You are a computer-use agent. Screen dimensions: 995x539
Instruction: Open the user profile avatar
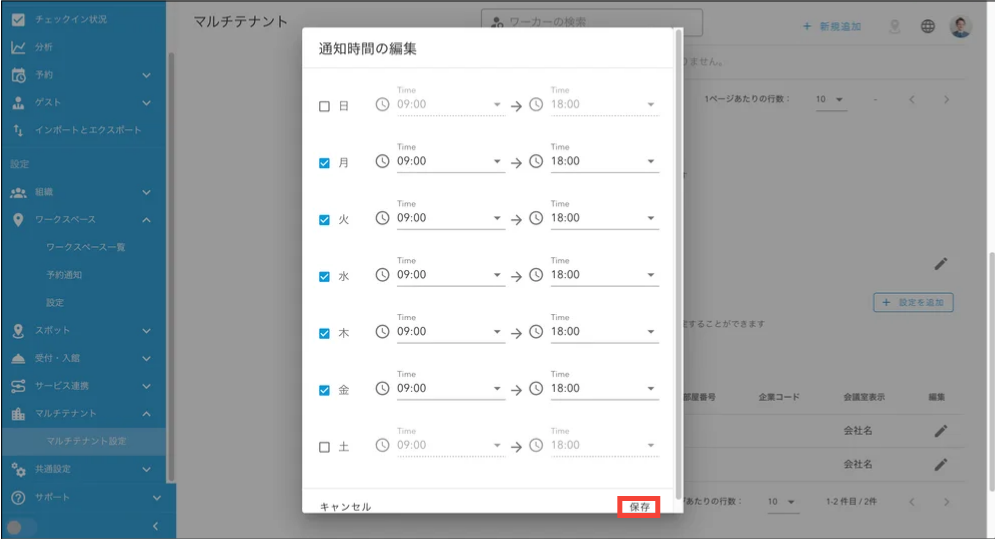pyautogui.click(x=961, y=26)
